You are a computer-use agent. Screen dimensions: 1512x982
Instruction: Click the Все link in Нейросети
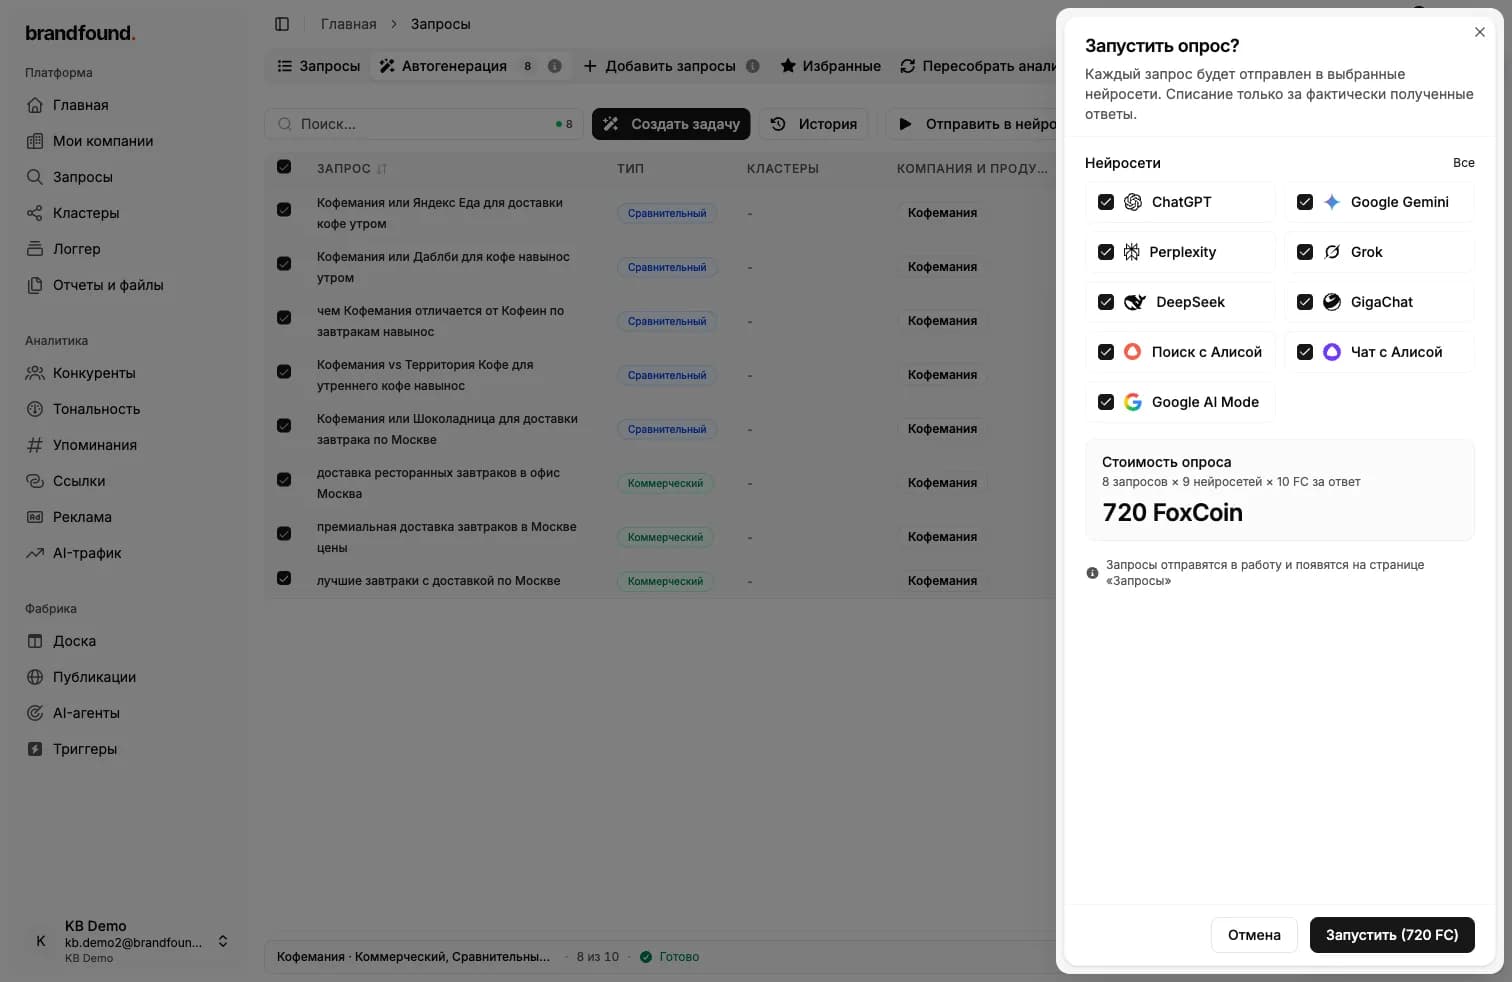1464,163
